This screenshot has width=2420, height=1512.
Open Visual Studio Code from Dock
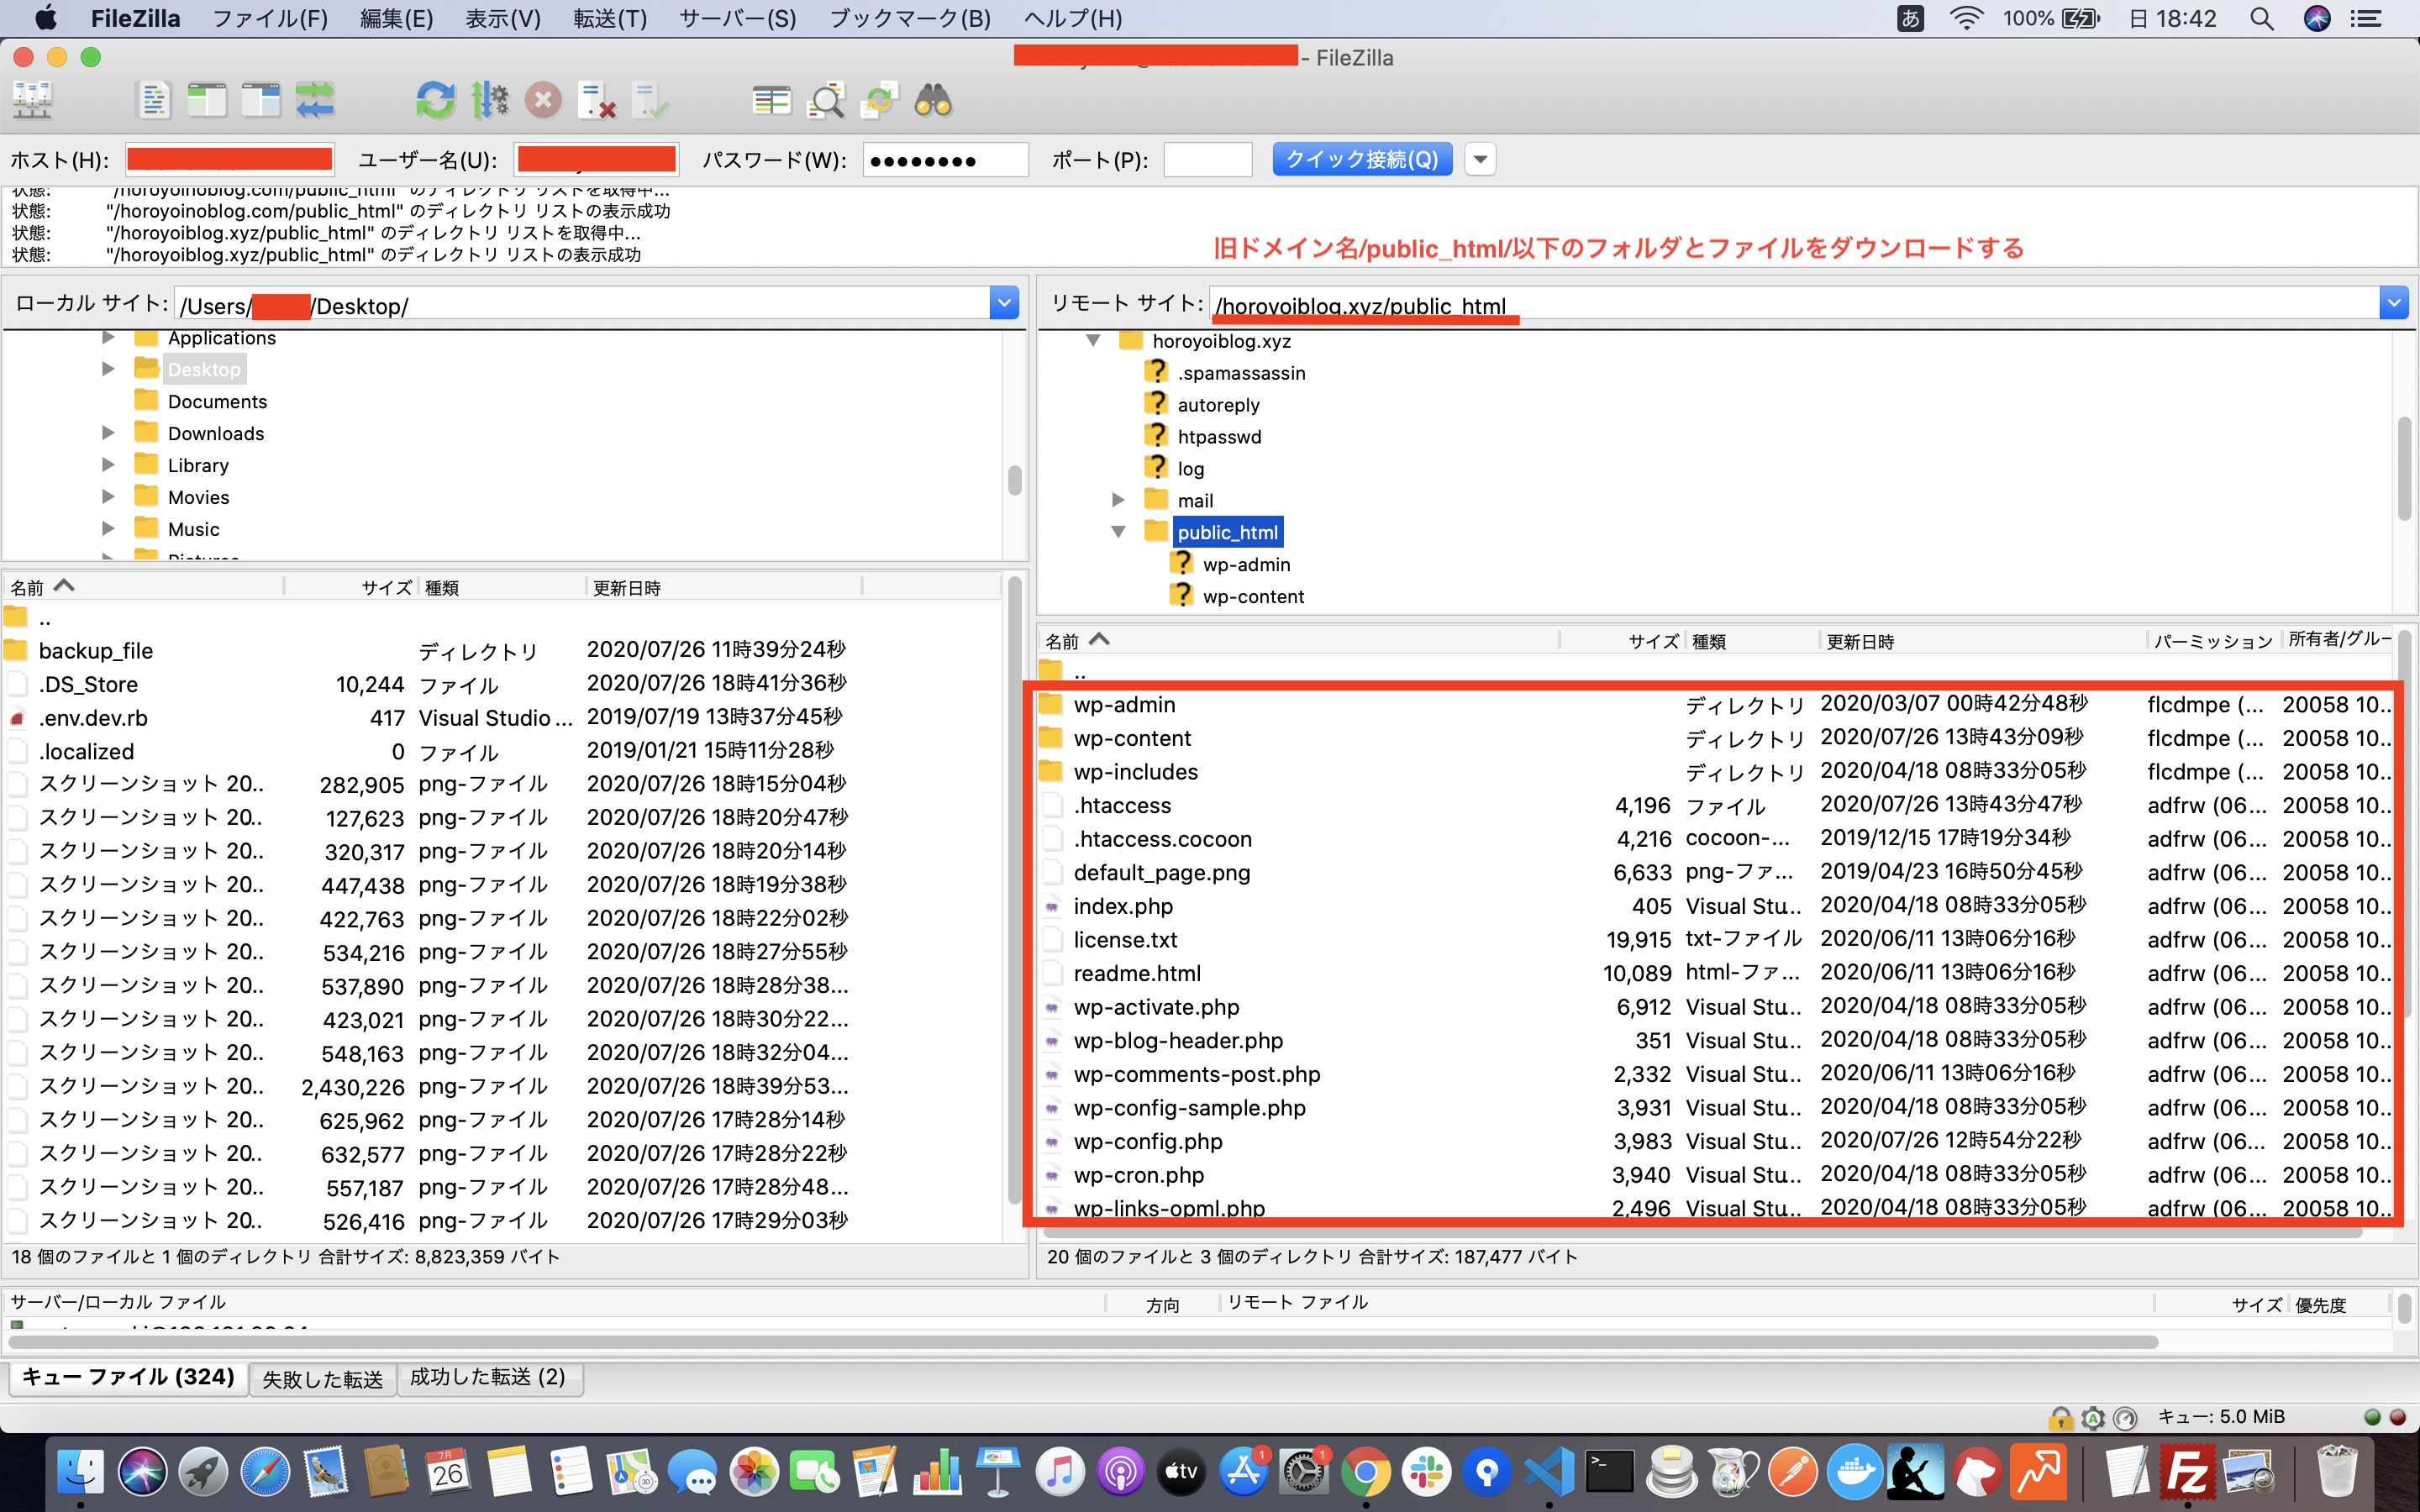coord(1549,1472)
